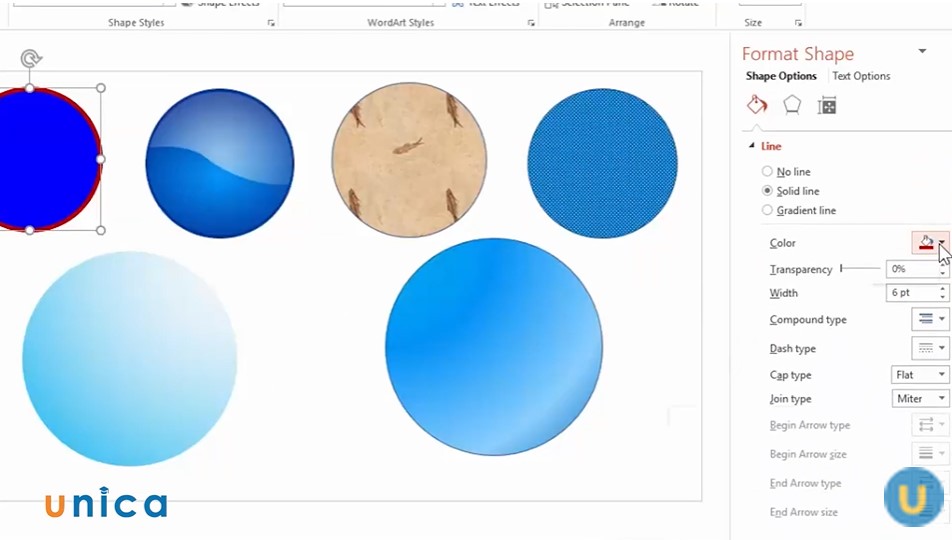Image resolution: width=952 pixels, height=540 pixels.
Task: Expand the Cap type Flat dropdown
Action: (x=919, y=375)
